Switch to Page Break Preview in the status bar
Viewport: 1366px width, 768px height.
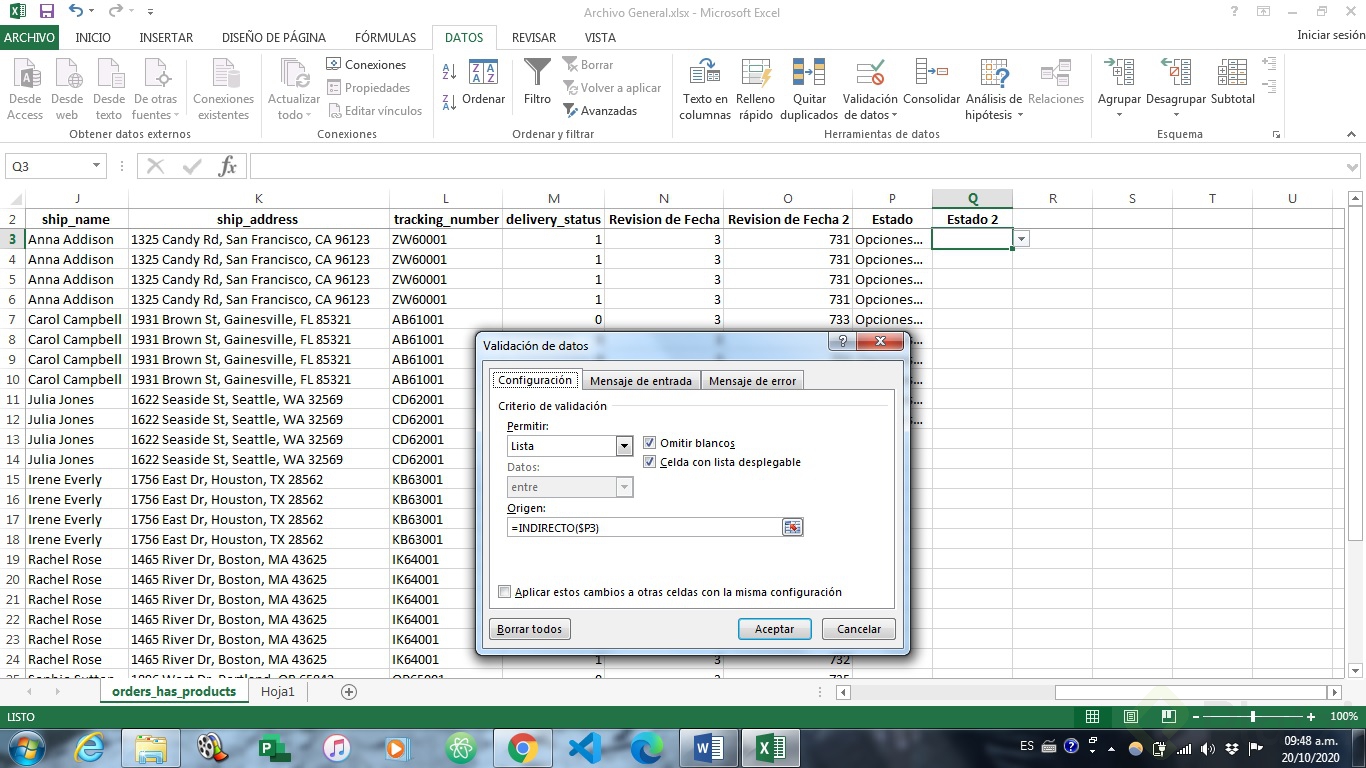coord(1168,717)
